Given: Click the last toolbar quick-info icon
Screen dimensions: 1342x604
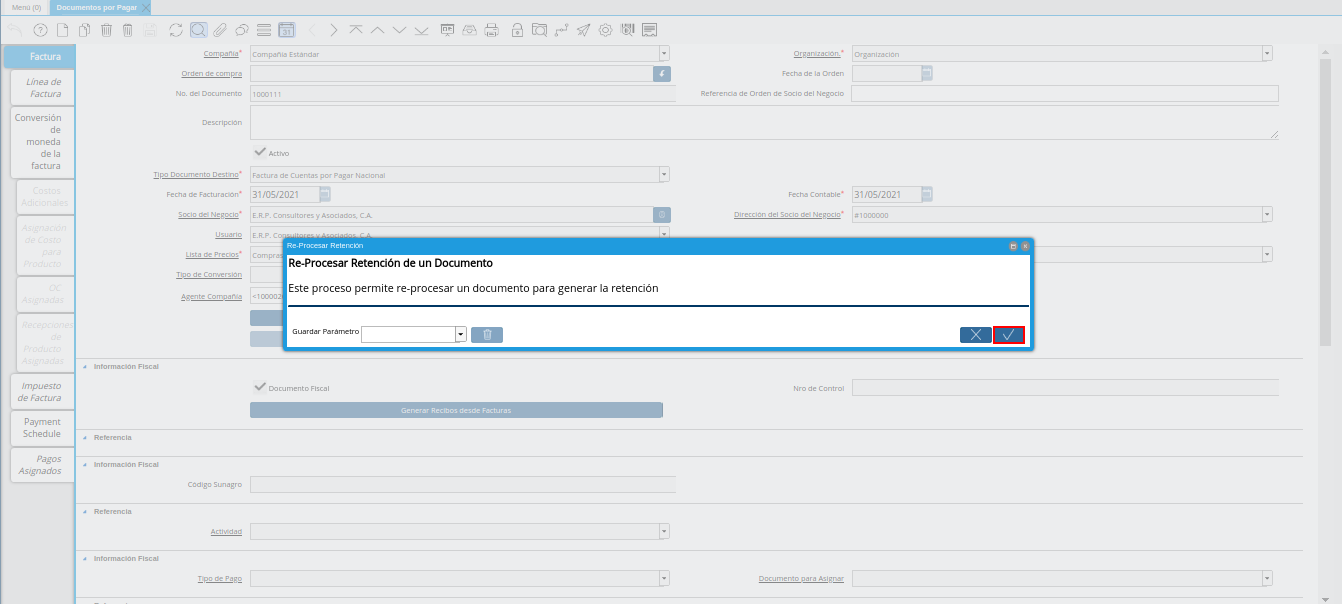Looking at the screenshot, I should point(649,30).
